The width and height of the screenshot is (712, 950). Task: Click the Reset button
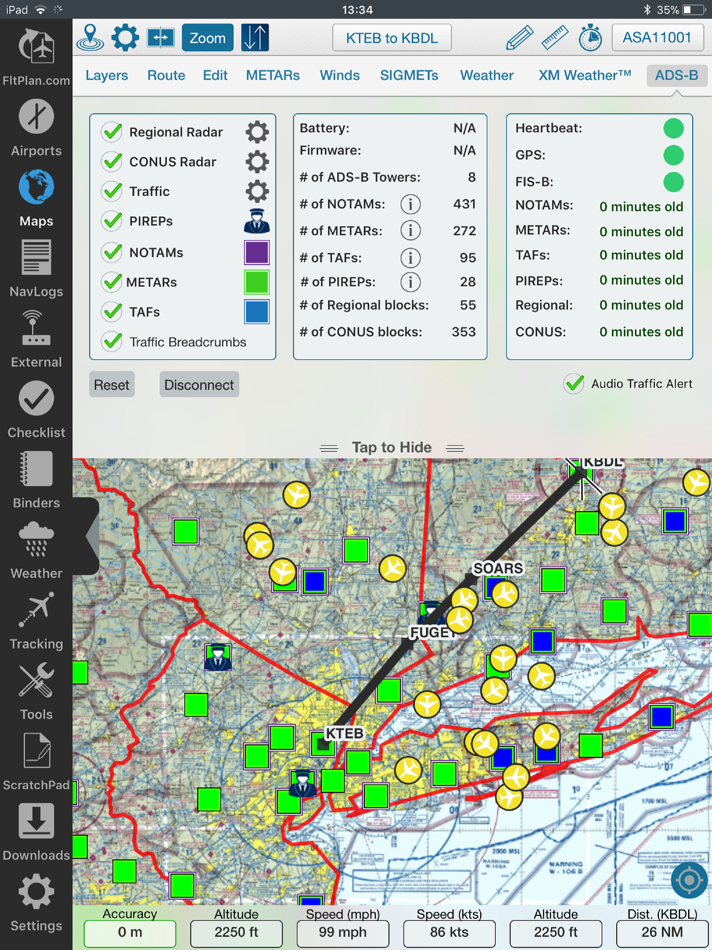coord(111,385)
